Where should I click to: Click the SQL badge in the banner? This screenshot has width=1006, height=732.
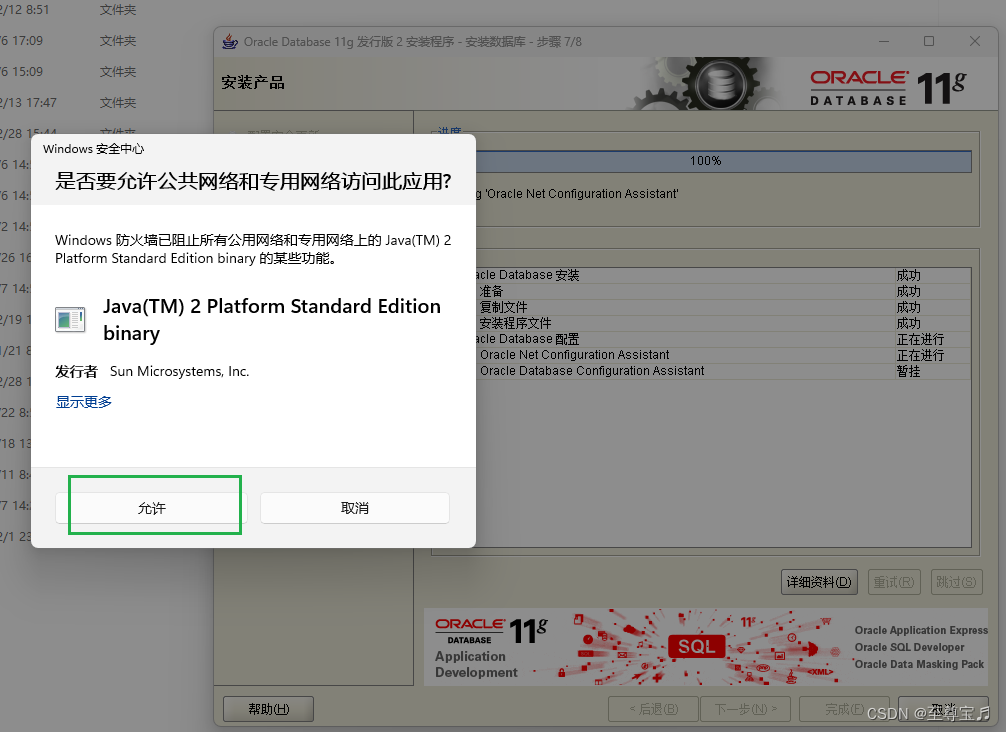pos(696,646)
